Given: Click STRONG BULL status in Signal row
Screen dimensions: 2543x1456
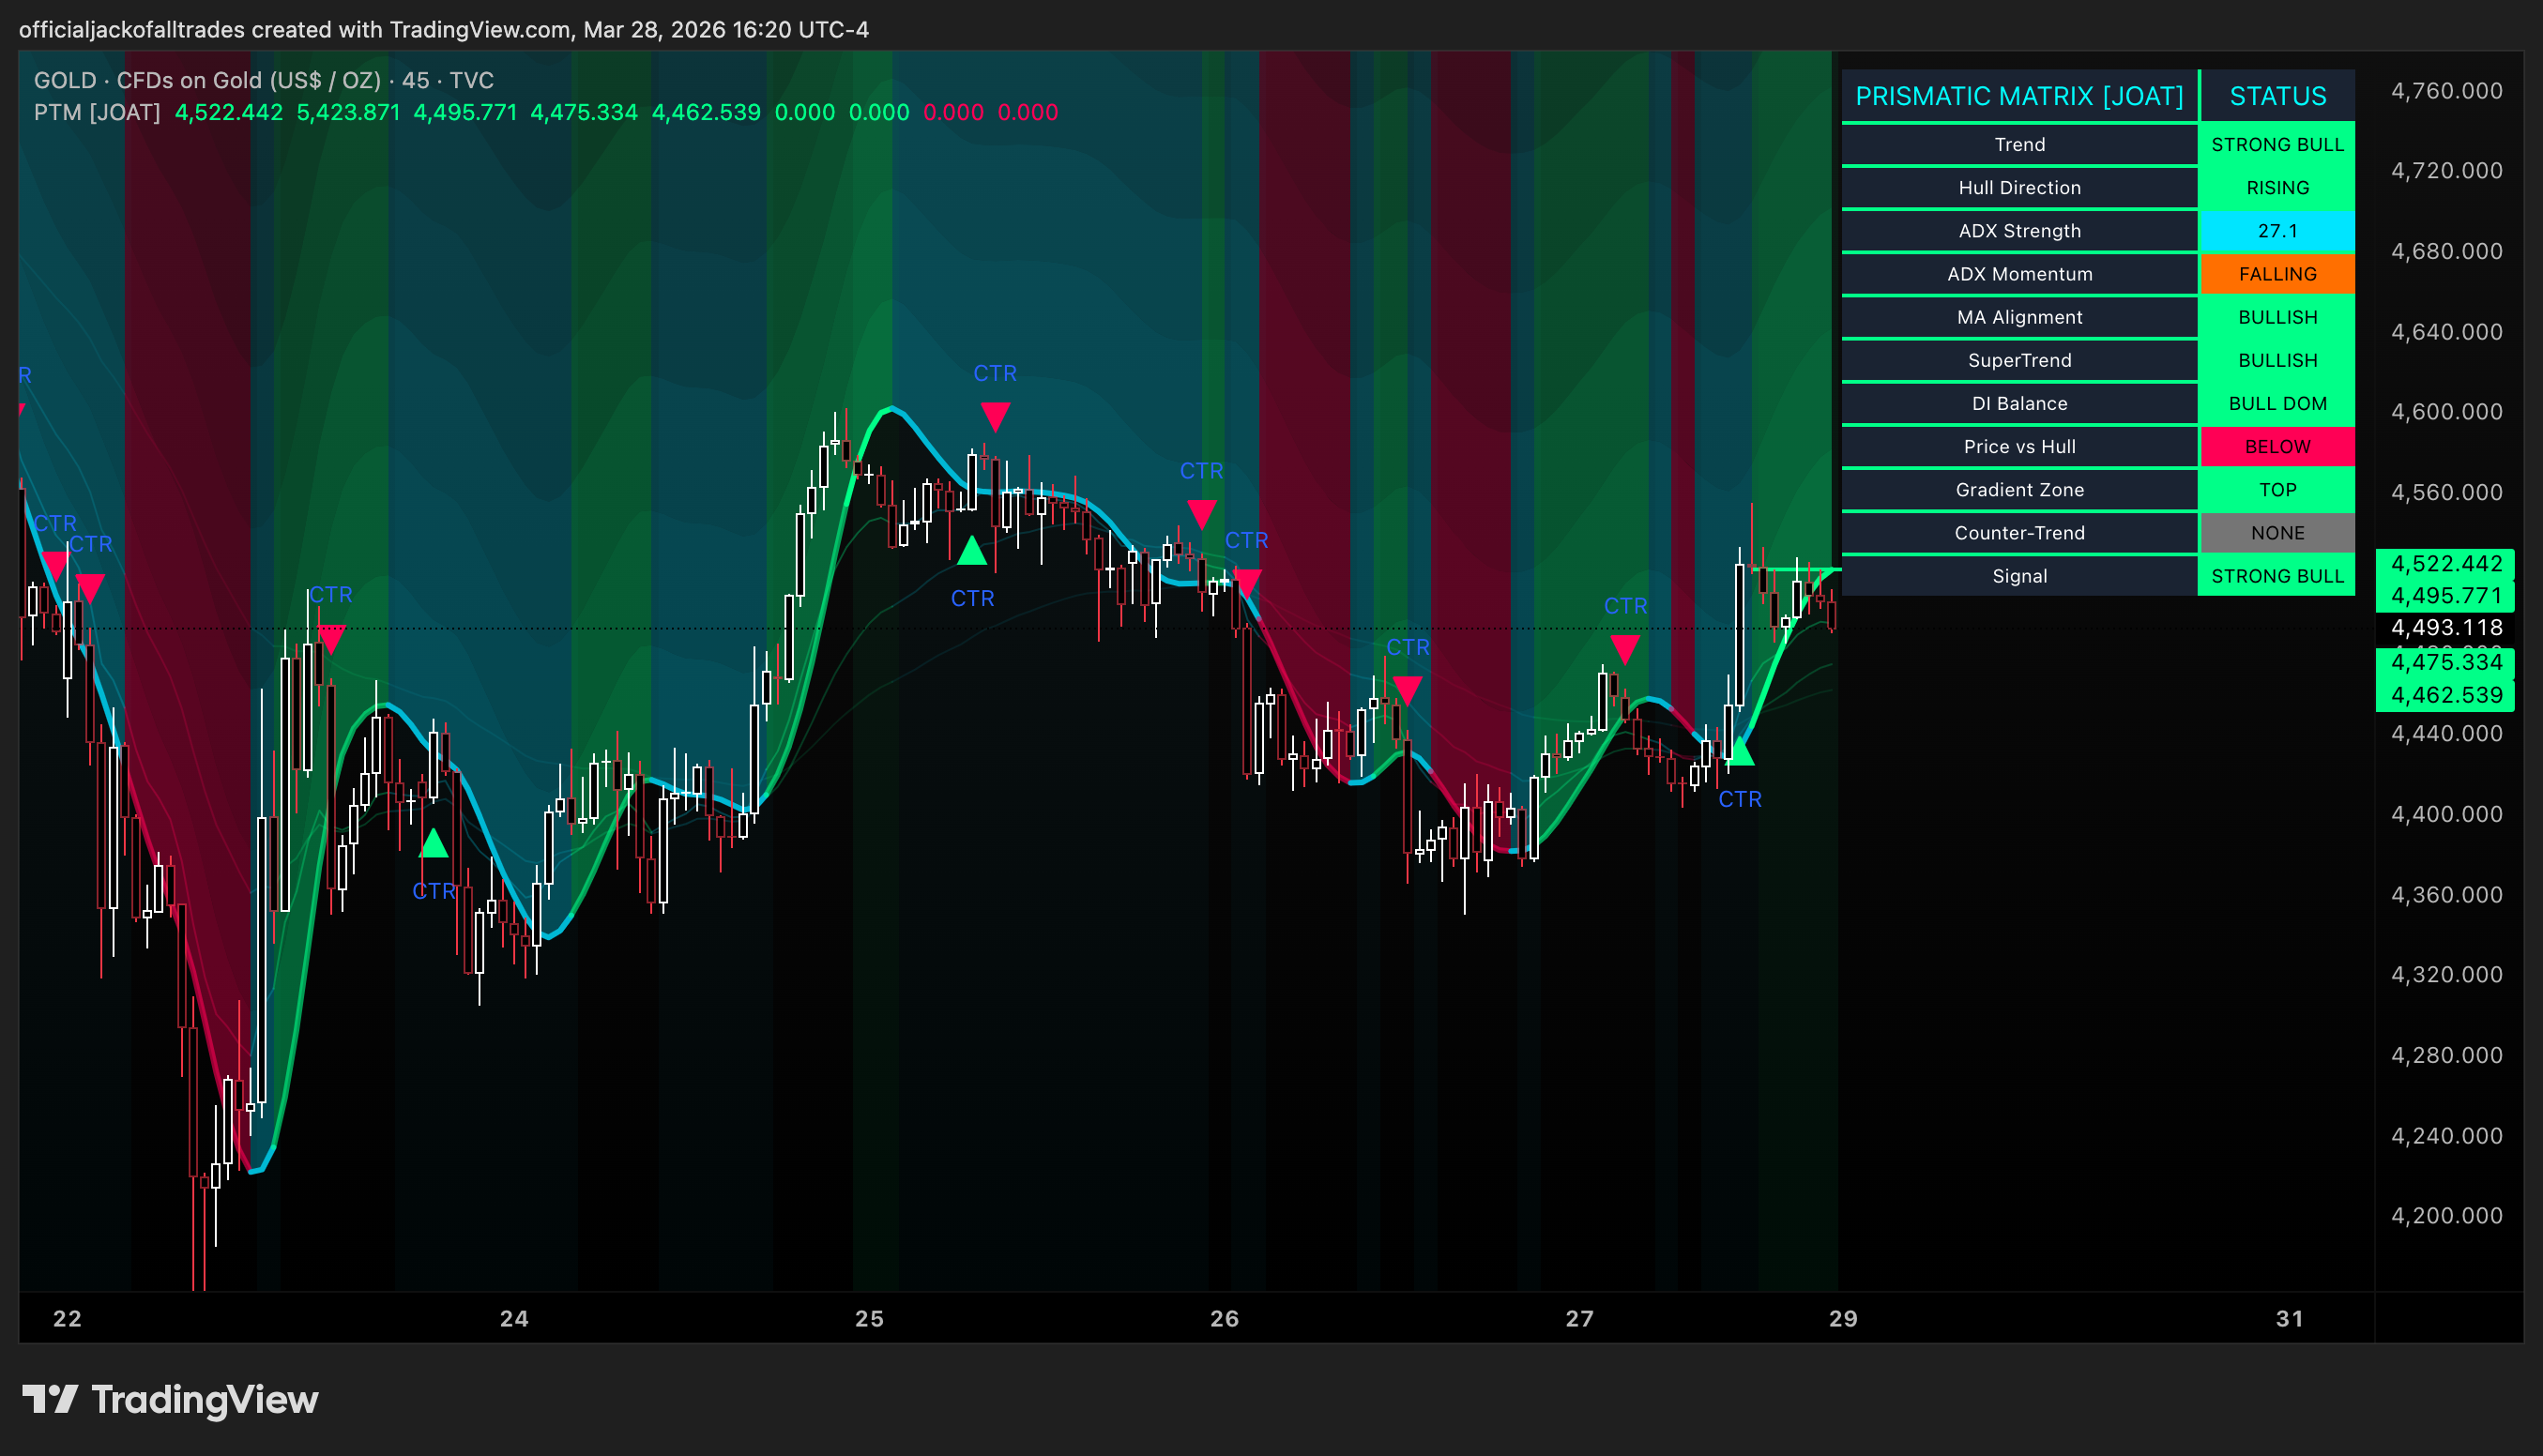Looking at the screenshot, I should (x=2278, y=576).
